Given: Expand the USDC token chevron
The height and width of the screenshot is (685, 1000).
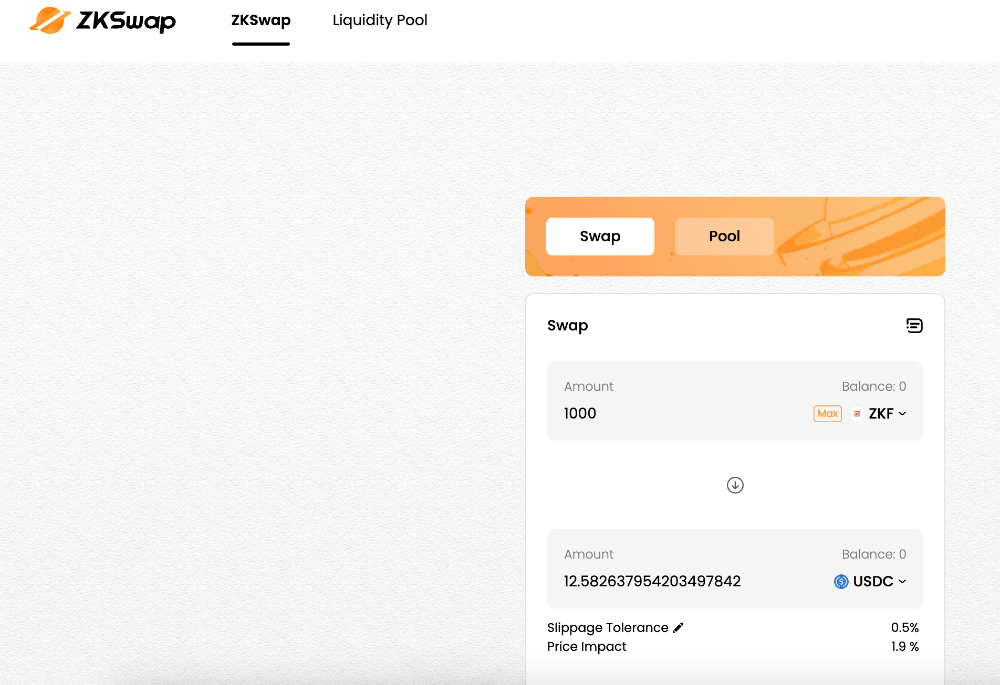Looking at the screenshot, I should pyautogui.click(x=902, y=582).
